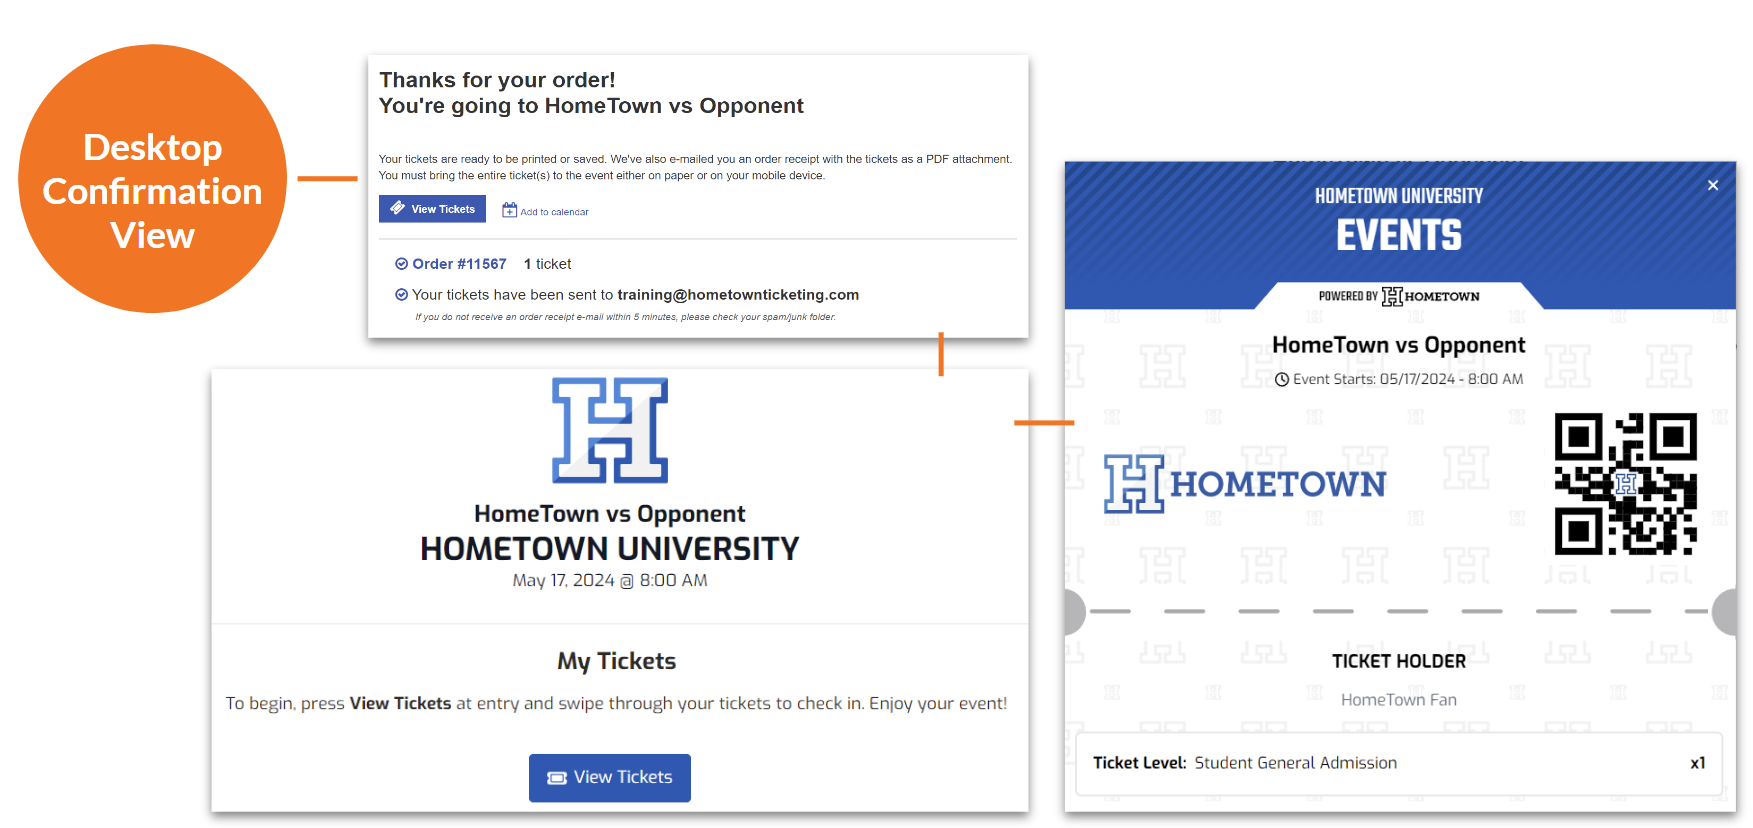Click the orange Desktop Confirmation View circle
The image size is (1753, 828).
pos(153,179)
